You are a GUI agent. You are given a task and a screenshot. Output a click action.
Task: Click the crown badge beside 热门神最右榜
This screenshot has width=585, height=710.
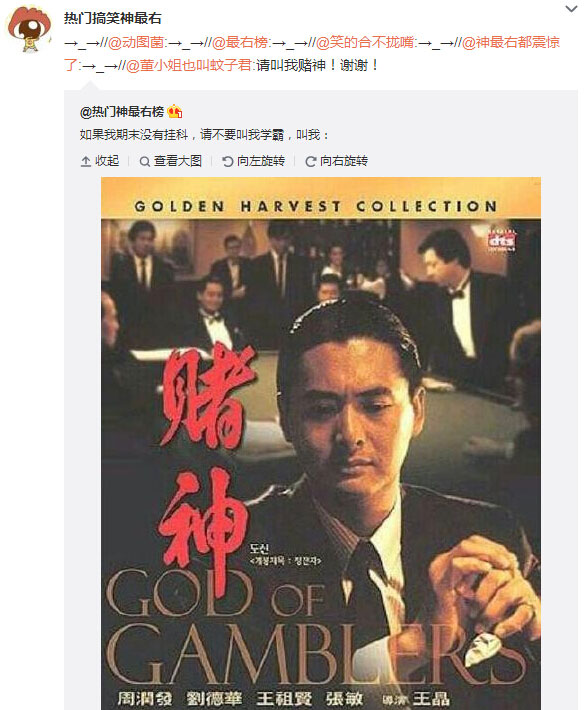point(175,111)
